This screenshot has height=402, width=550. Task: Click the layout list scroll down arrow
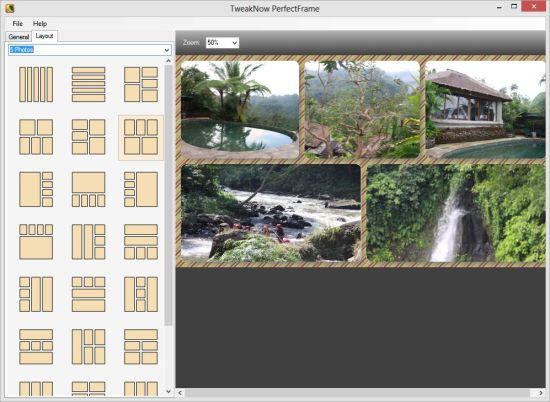168,391
